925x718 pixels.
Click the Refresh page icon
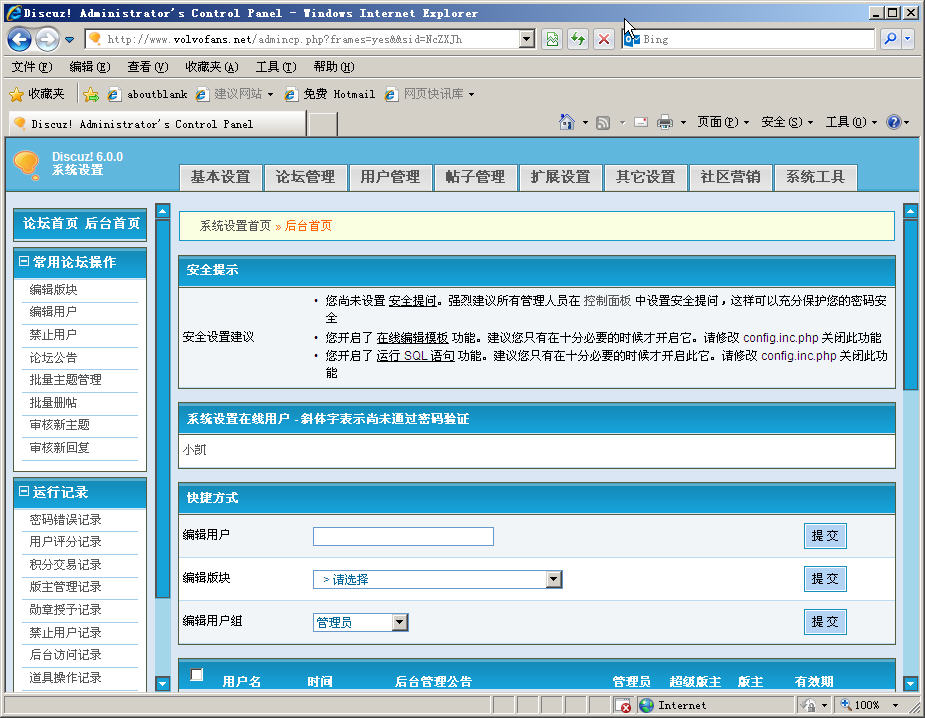coord(578,40)
